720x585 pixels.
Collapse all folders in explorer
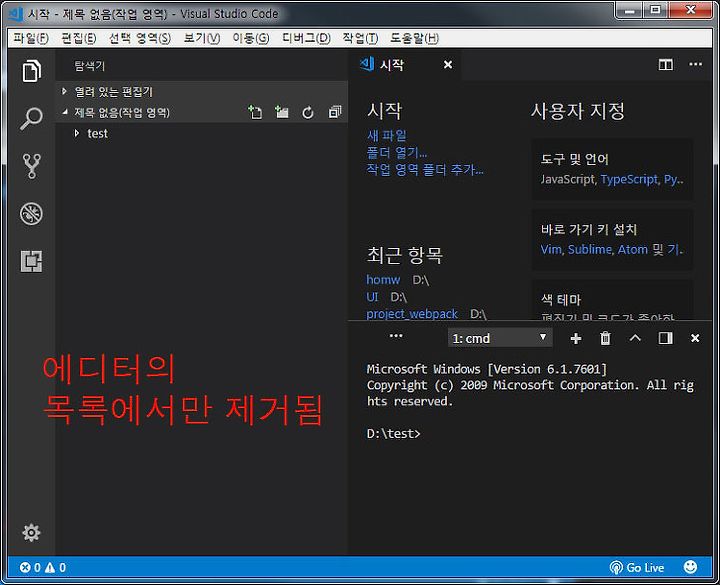(x=335, y=112)
